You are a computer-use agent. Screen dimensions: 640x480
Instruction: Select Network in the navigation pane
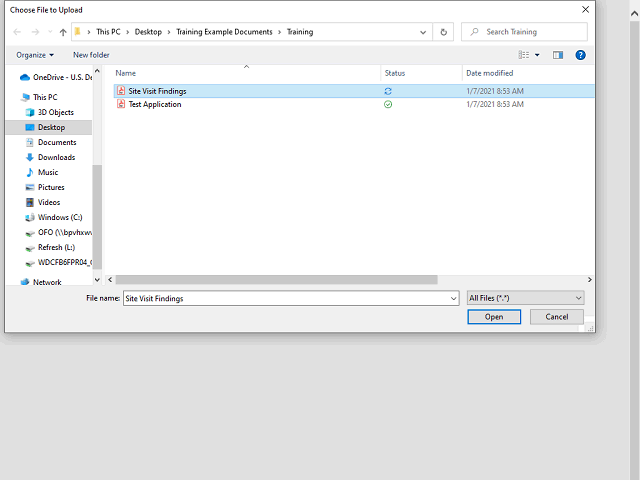point(41,282)
